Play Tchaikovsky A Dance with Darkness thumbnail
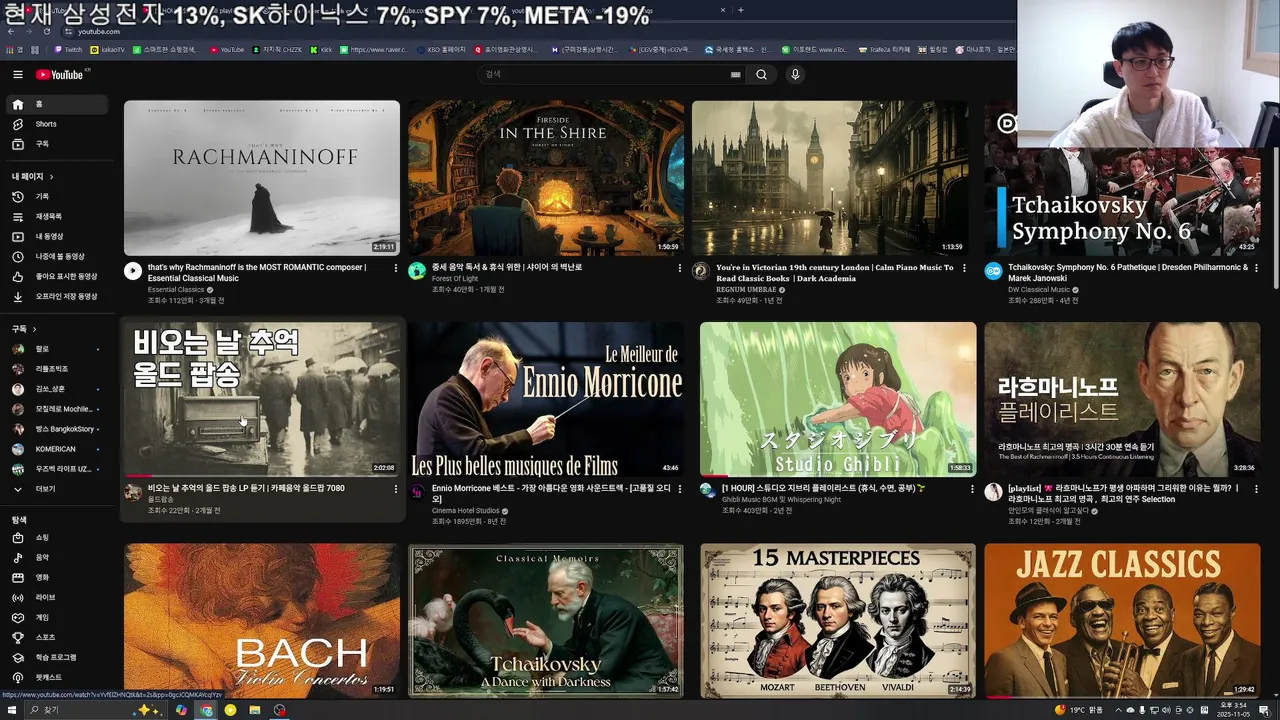1280x720 pixels. 546,620
